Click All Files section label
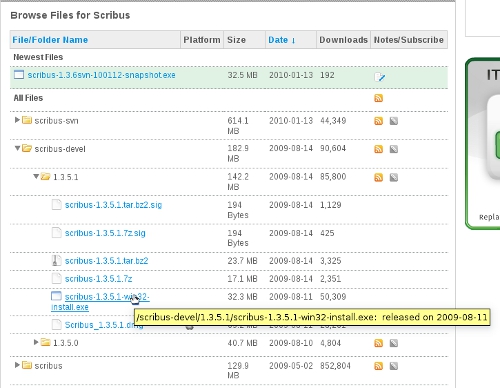 pyautogui.click(x=28, y=98)
